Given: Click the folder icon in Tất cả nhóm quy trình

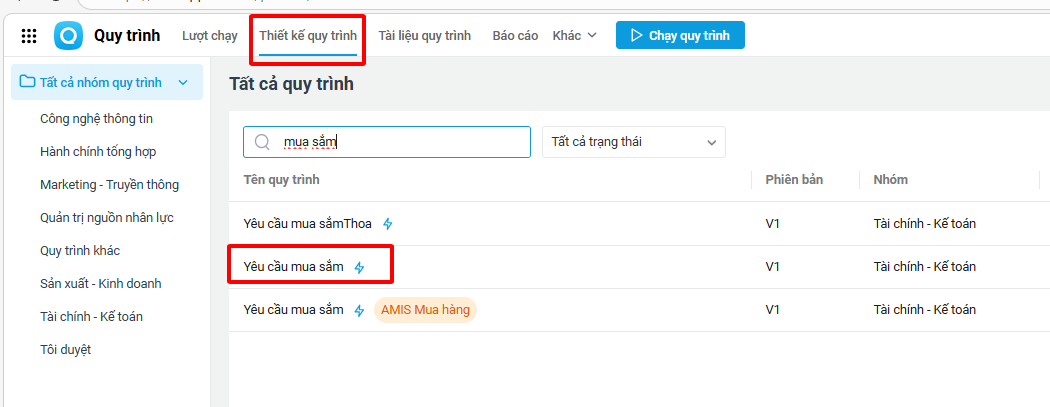Looking at the screenshot, I should pyautogui.click(x=28, y=82).
